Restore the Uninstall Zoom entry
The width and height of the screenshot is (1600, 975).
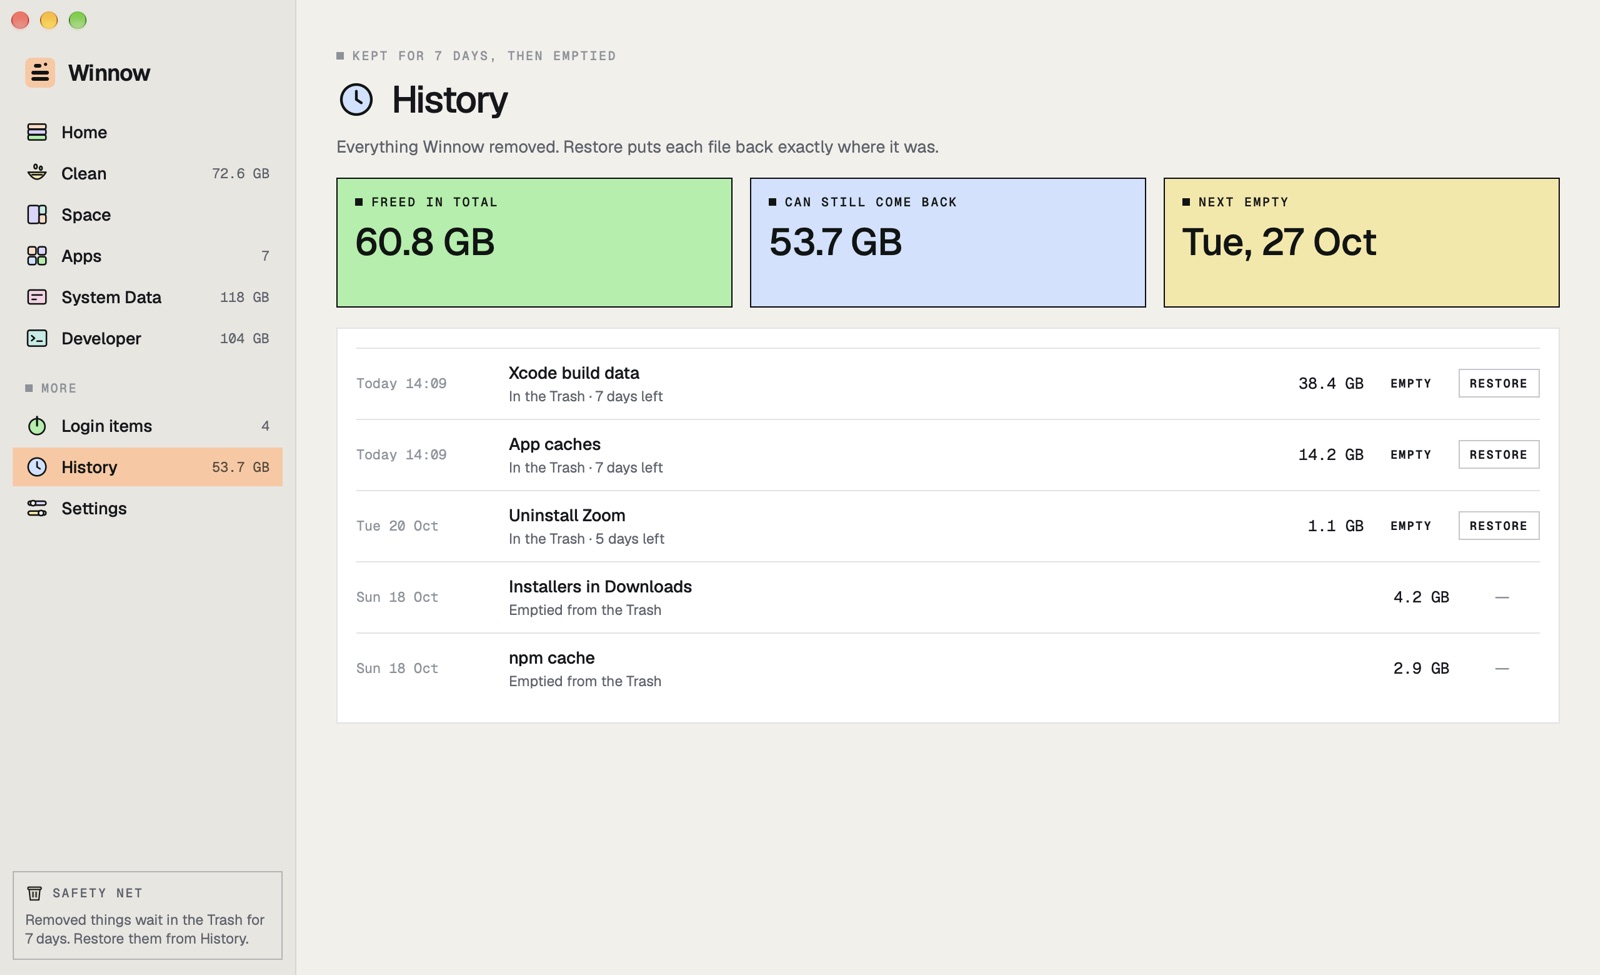(1498, 525)
